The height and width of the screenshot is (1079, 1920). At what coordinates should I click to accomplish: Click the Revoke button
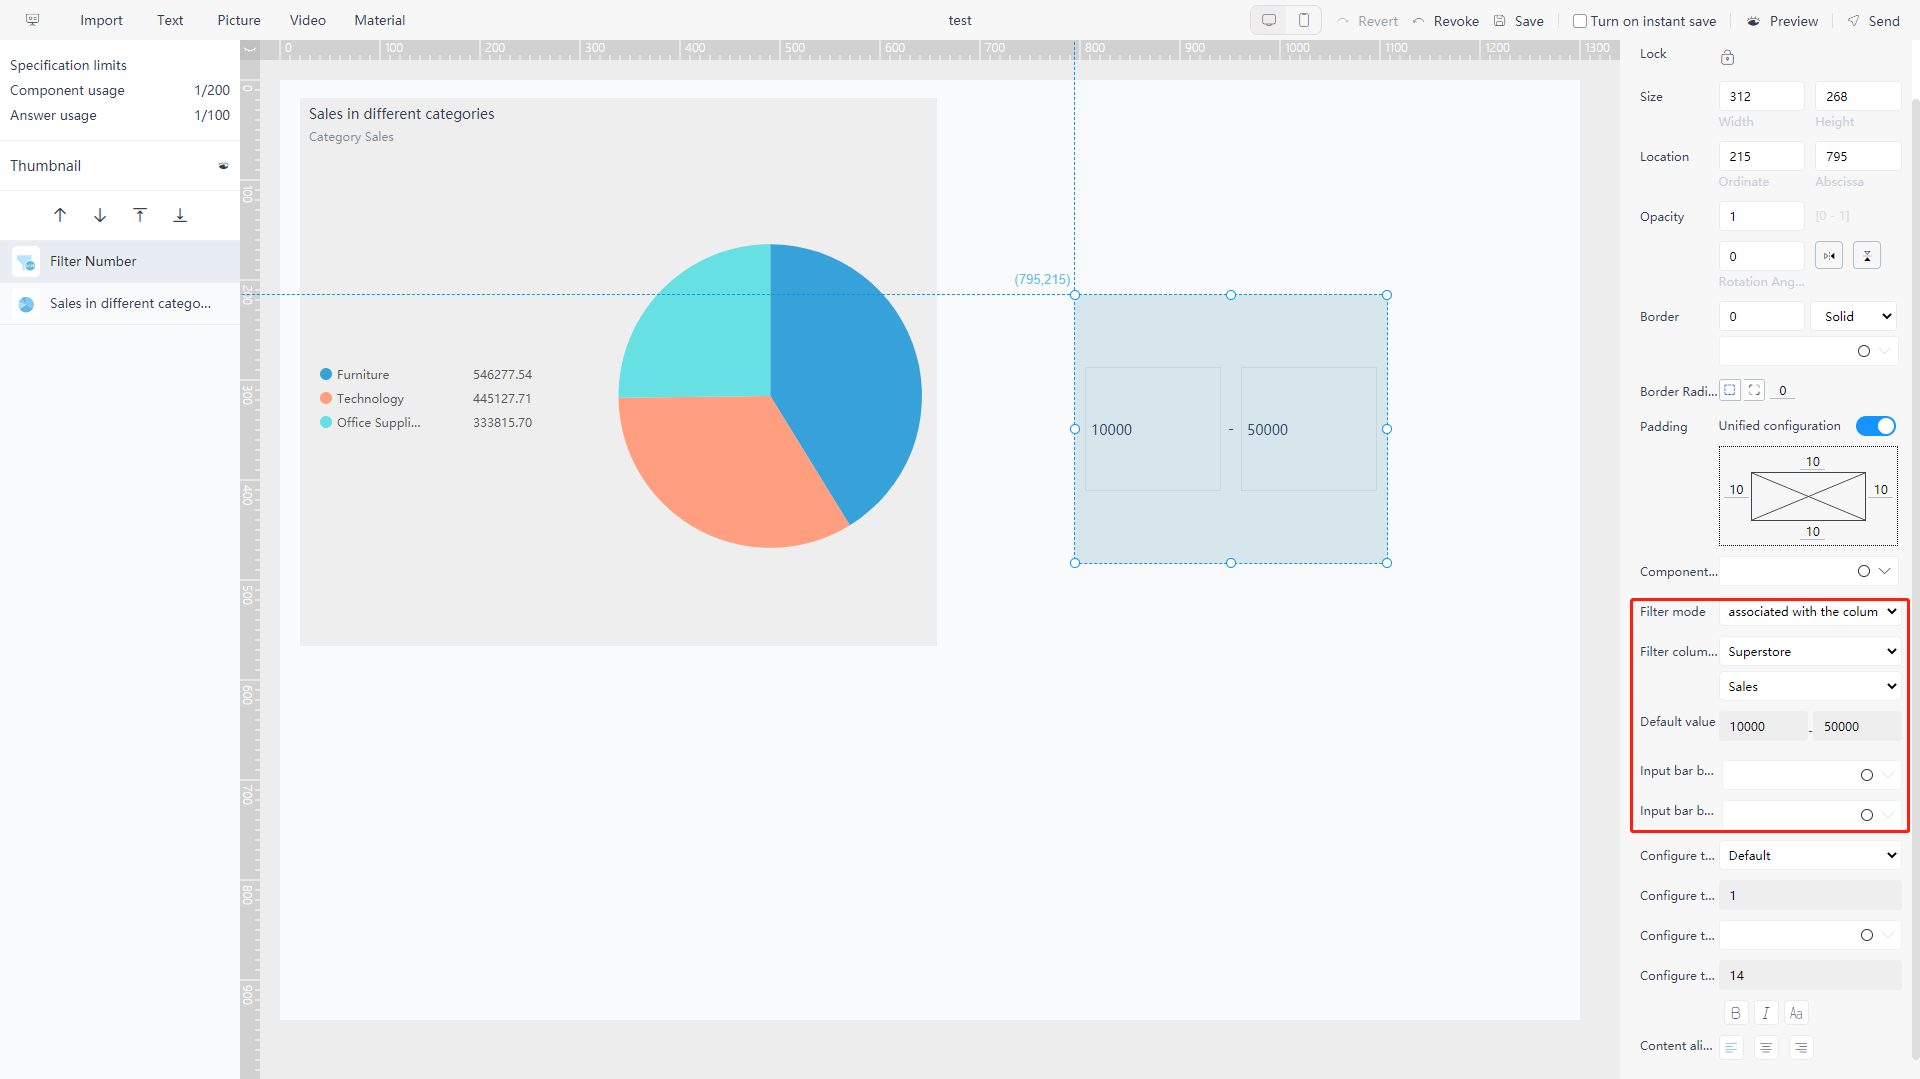[1445, 21]
